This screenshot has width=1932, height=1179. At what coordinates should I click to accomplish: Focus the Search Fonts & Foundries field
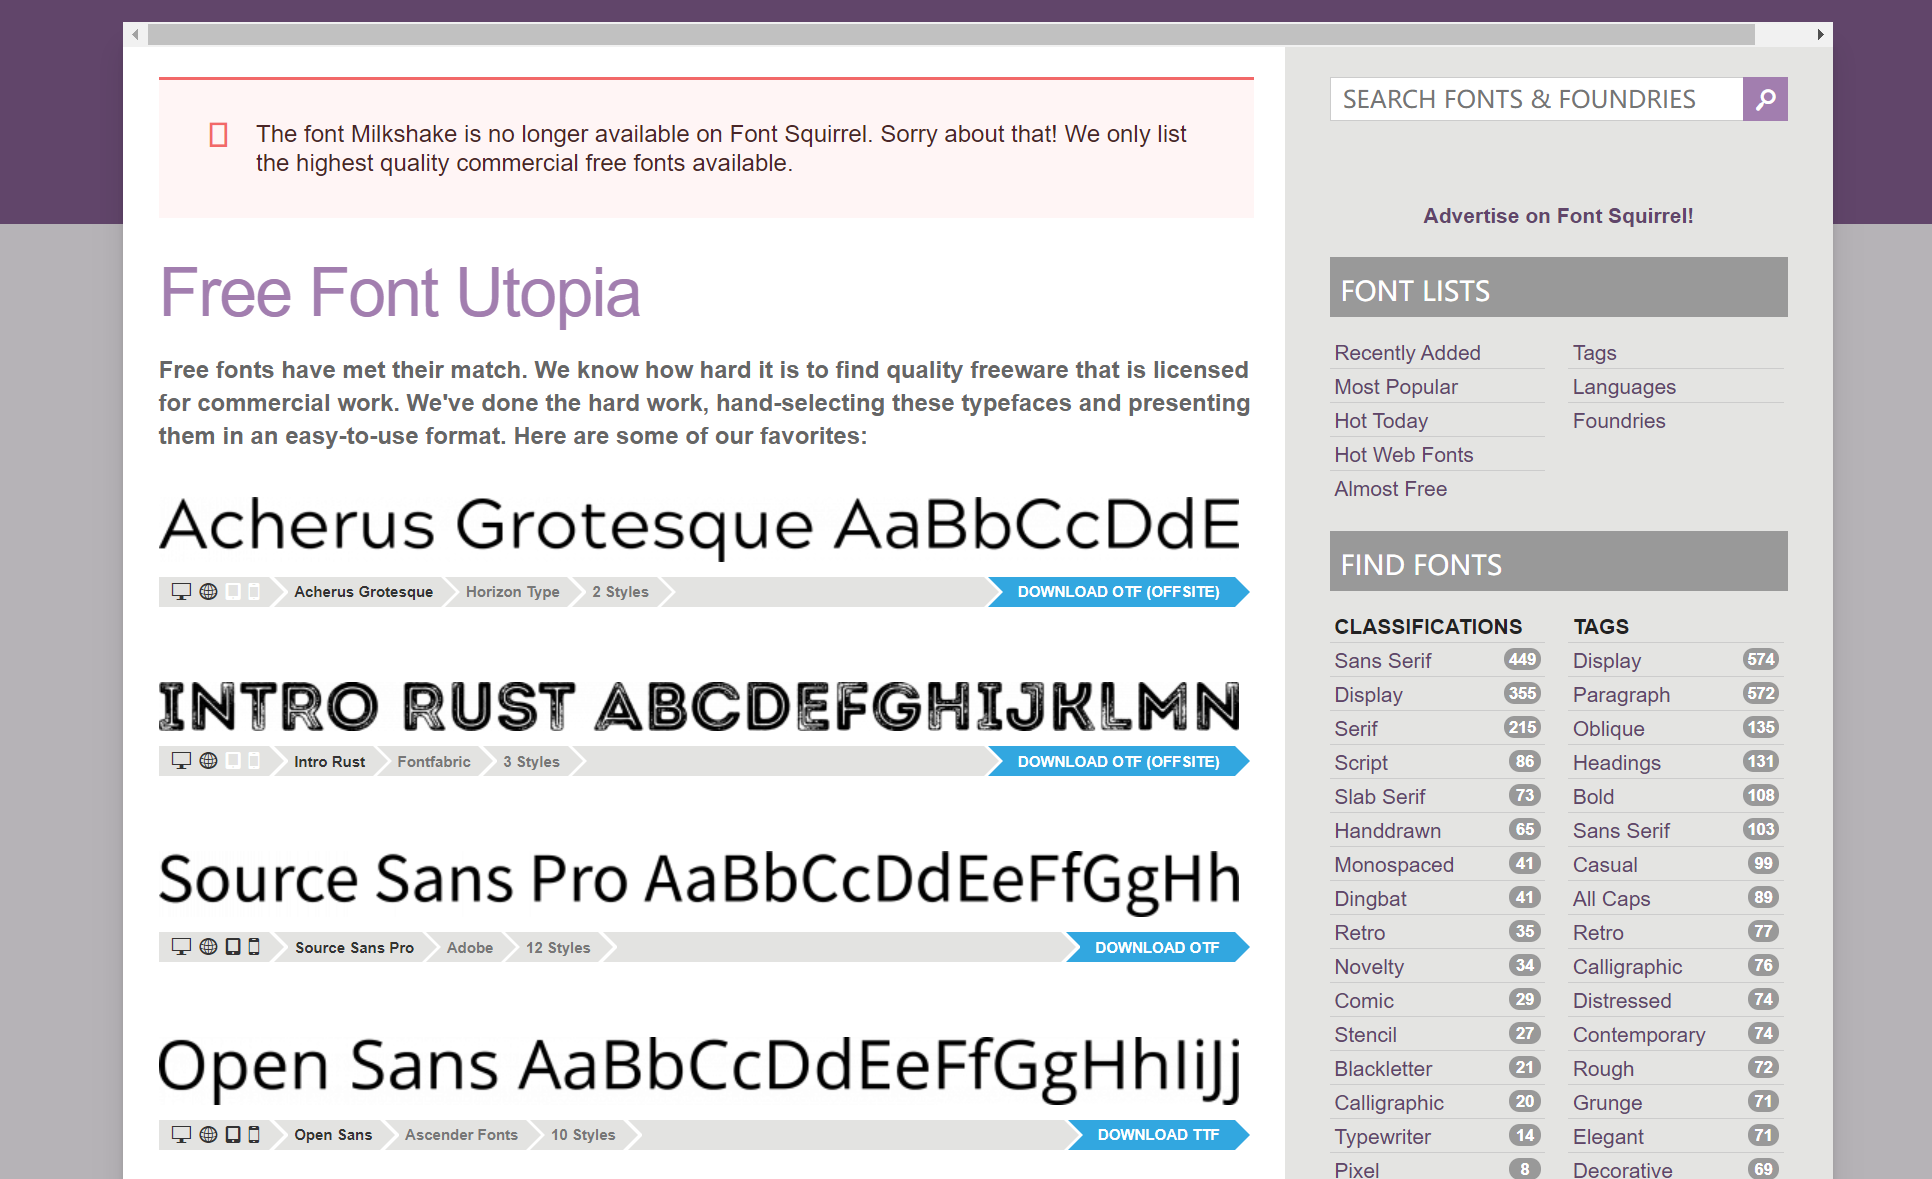(1536, 99)
